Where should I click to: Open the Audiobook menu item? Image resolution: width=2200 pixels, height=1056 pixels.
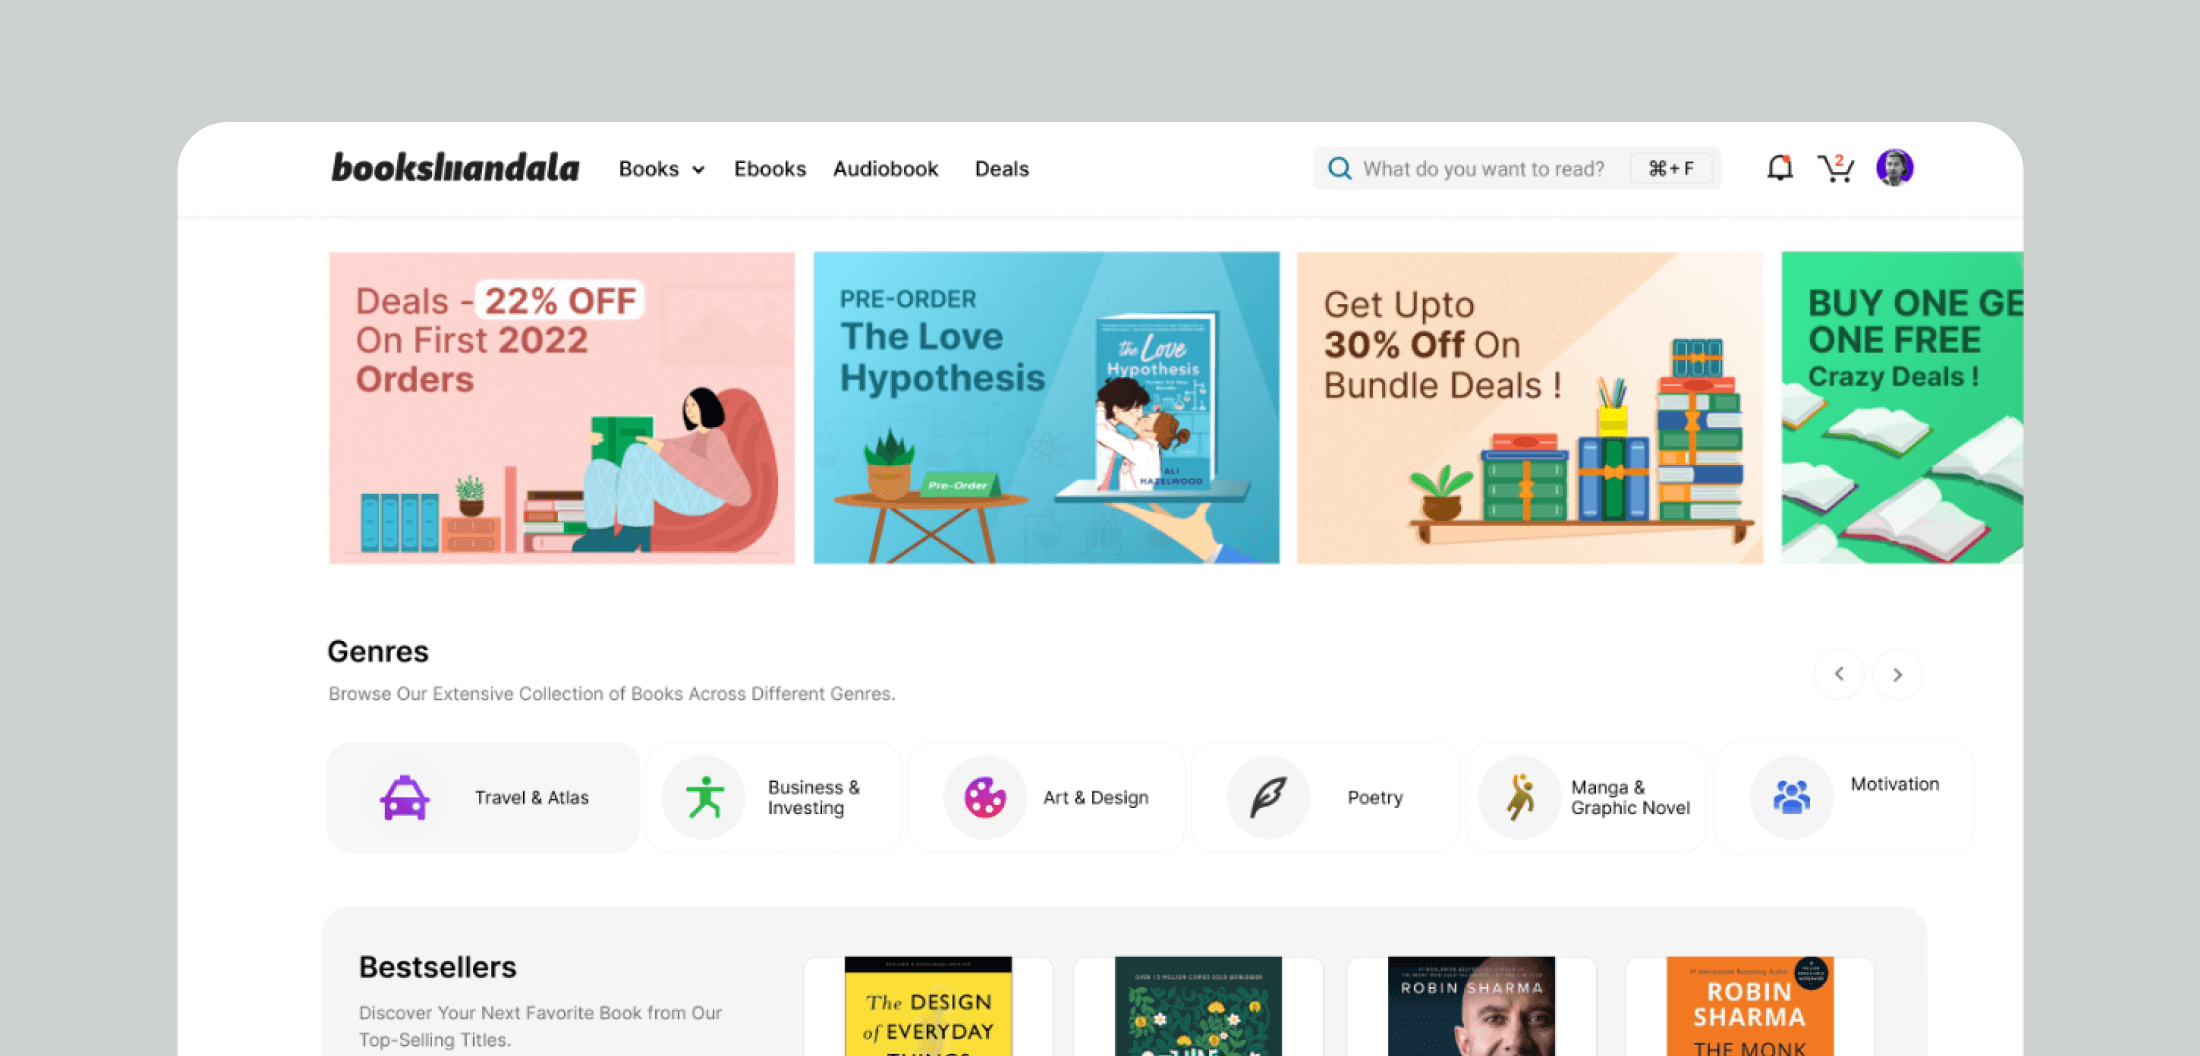coord(886,169)
